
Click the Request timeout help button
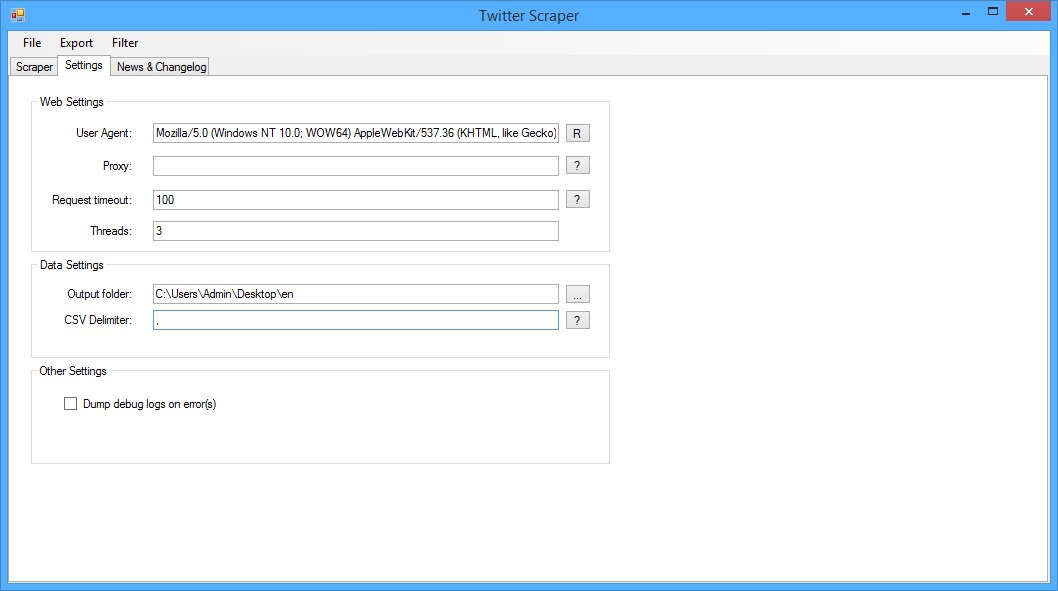tap(577, 199)
